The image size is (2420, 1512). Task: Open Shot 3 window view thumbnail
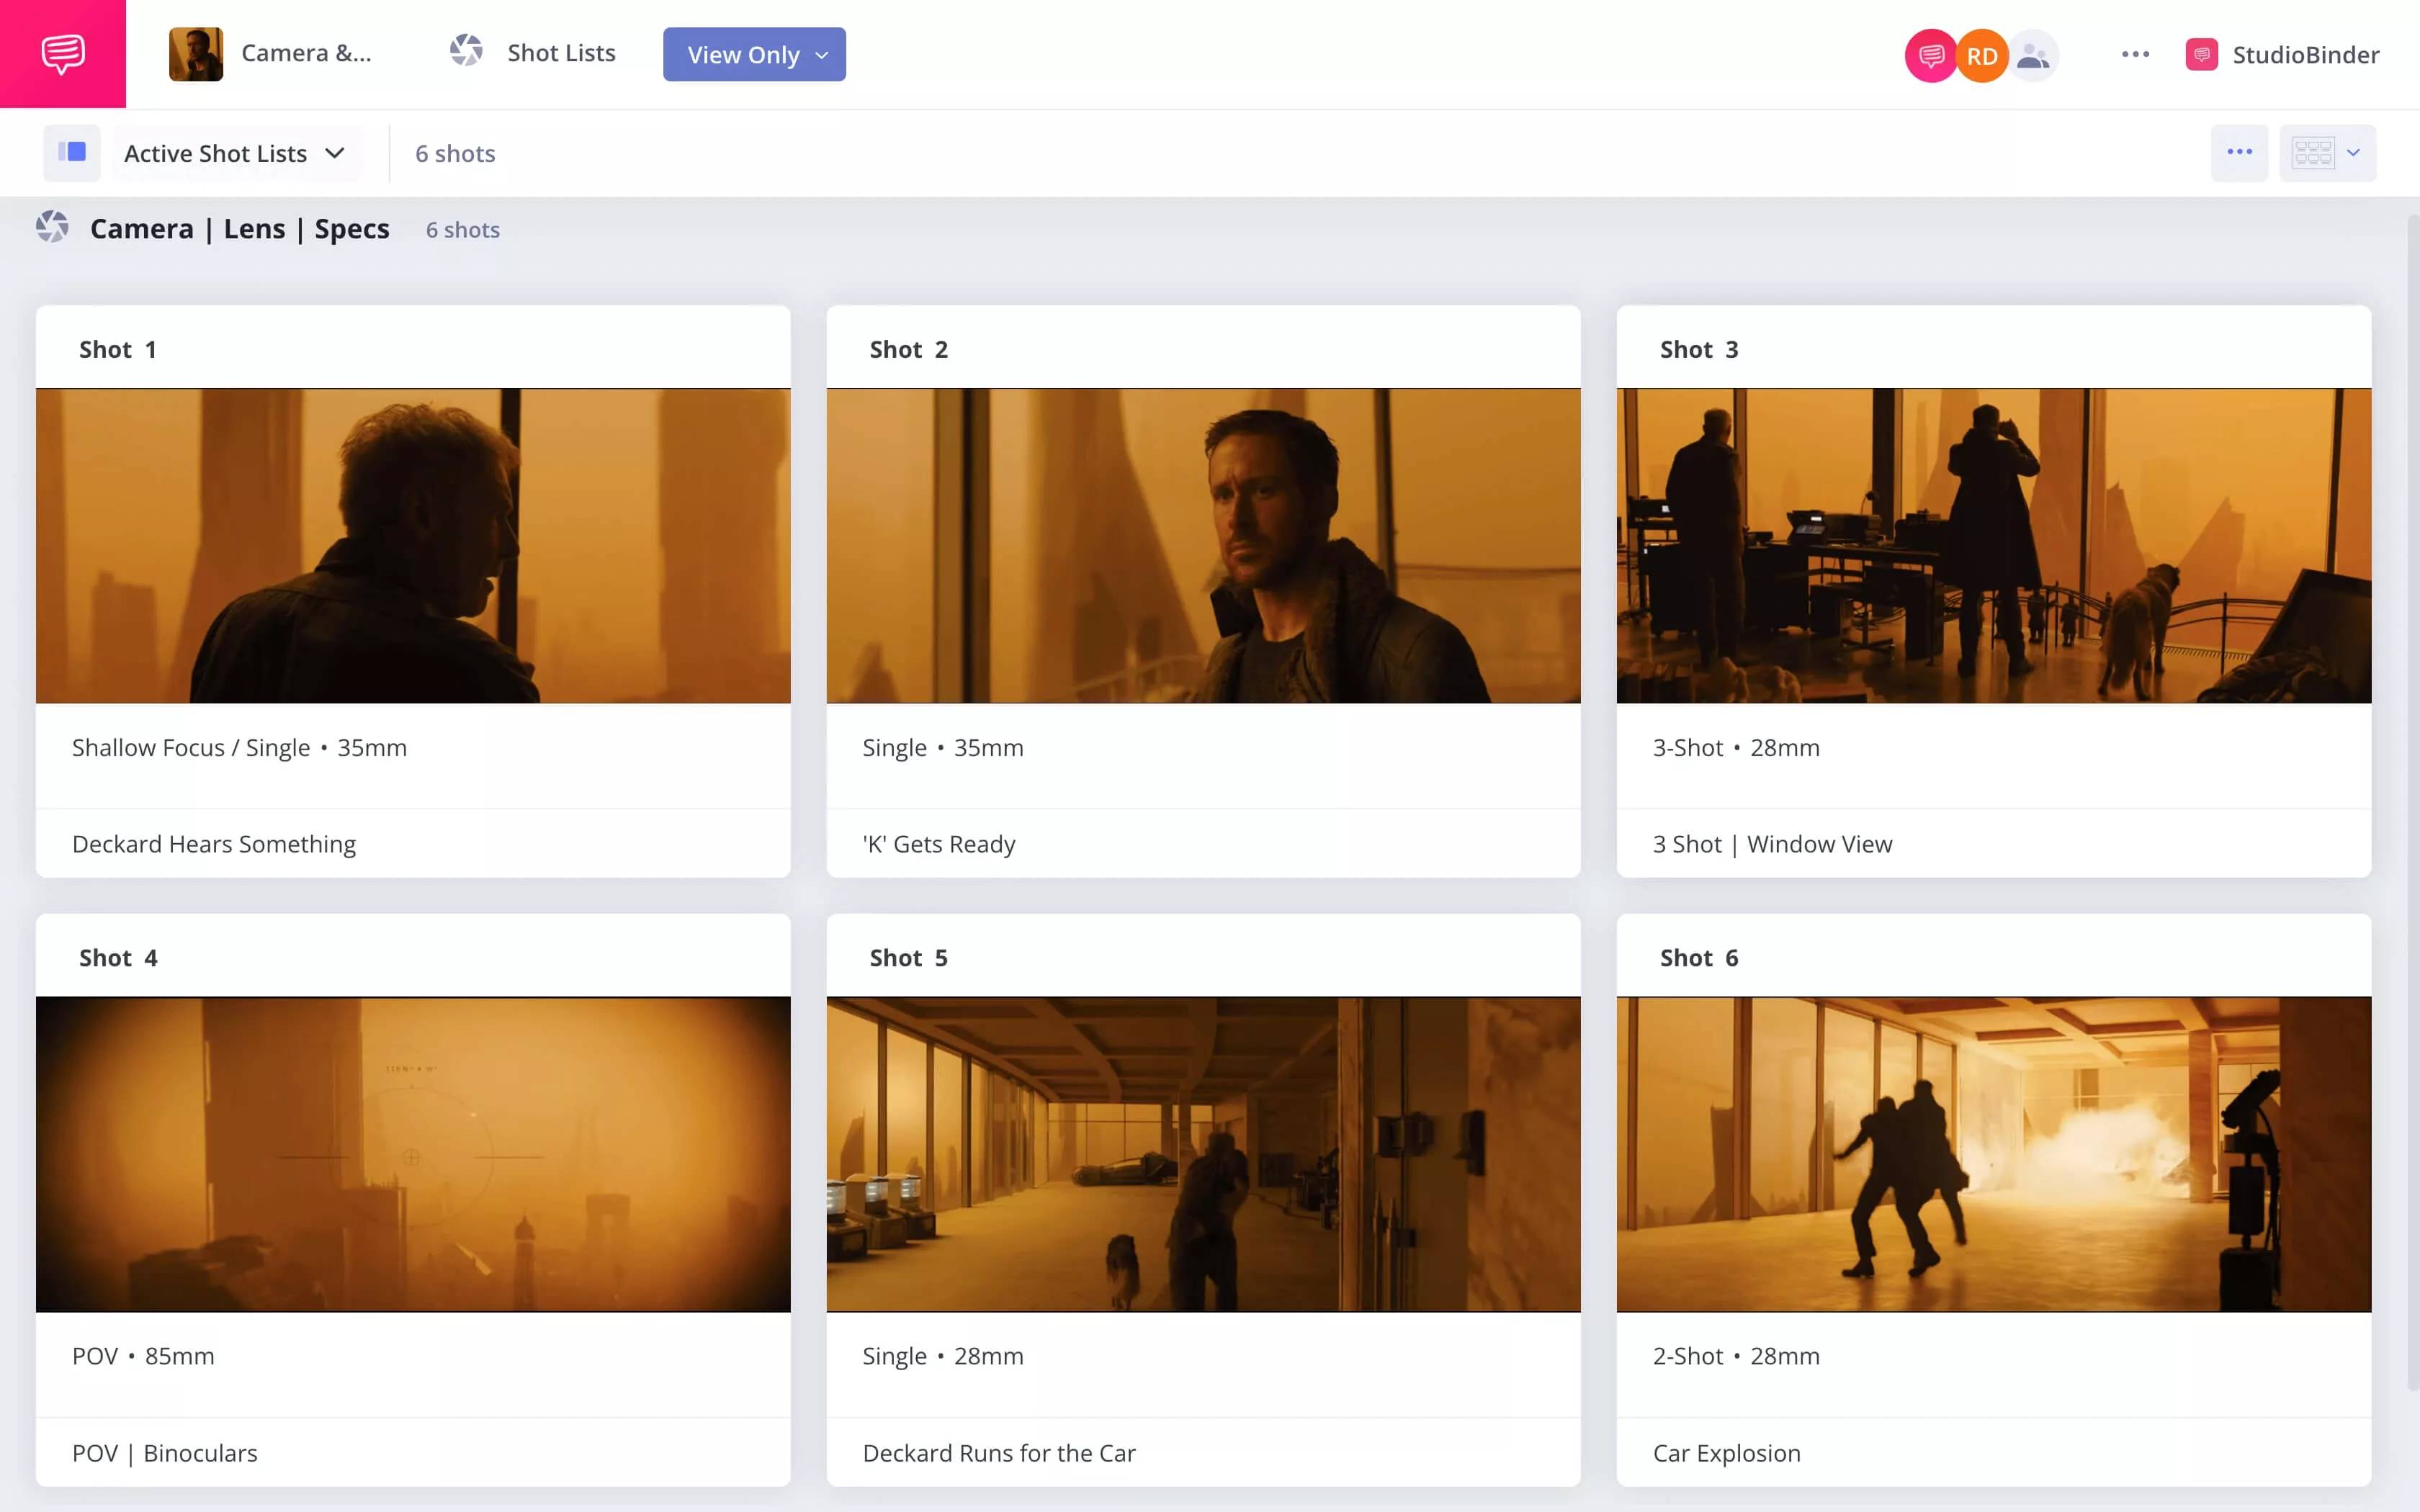point(1993,546)
